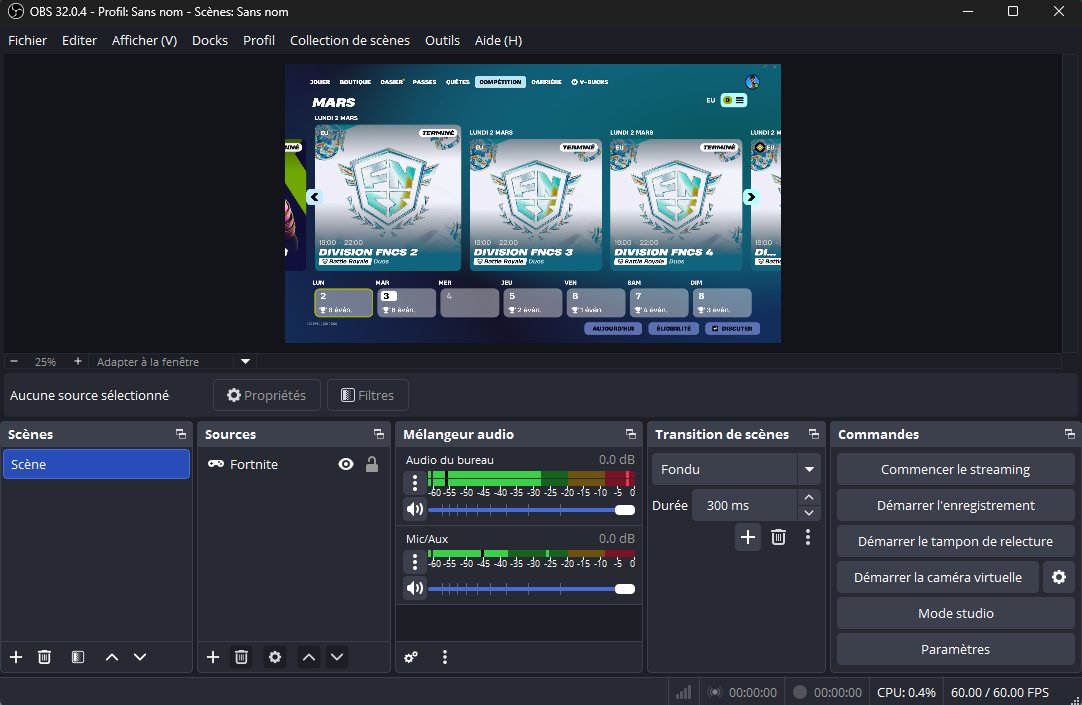This screenshot has height=705, width=1082.
Task: Move scene down arrow in Scènes dock
Action: (x=140, y=657)
